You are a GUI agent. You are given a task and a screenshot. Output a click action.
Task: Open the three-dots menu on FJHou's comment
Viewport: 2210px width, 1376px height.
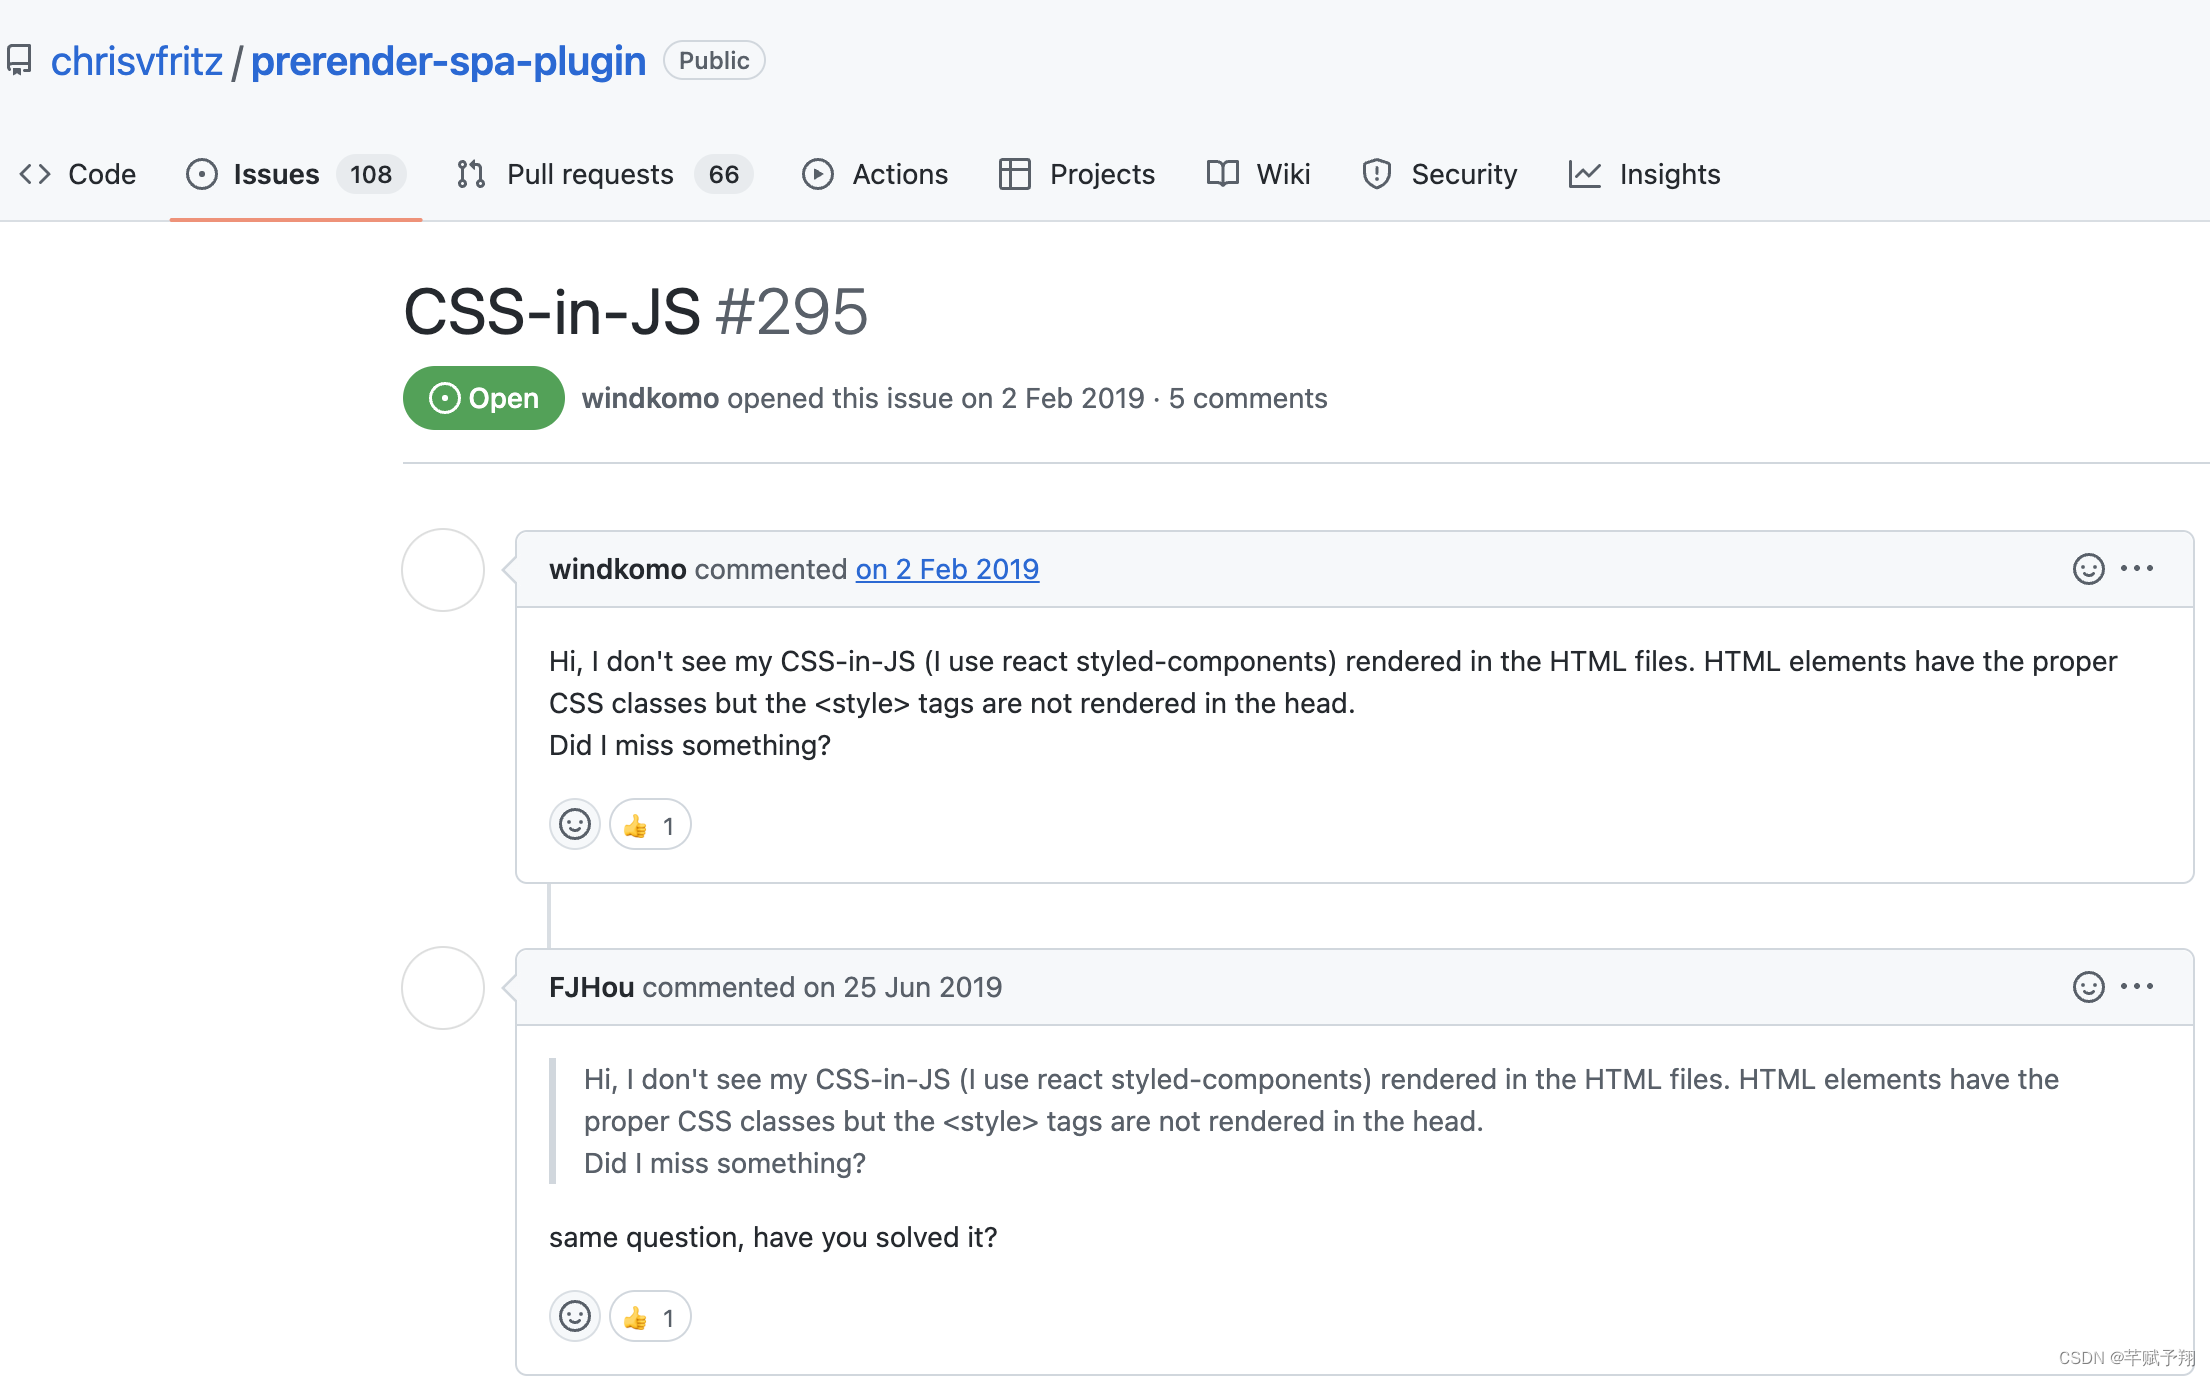2137,986
